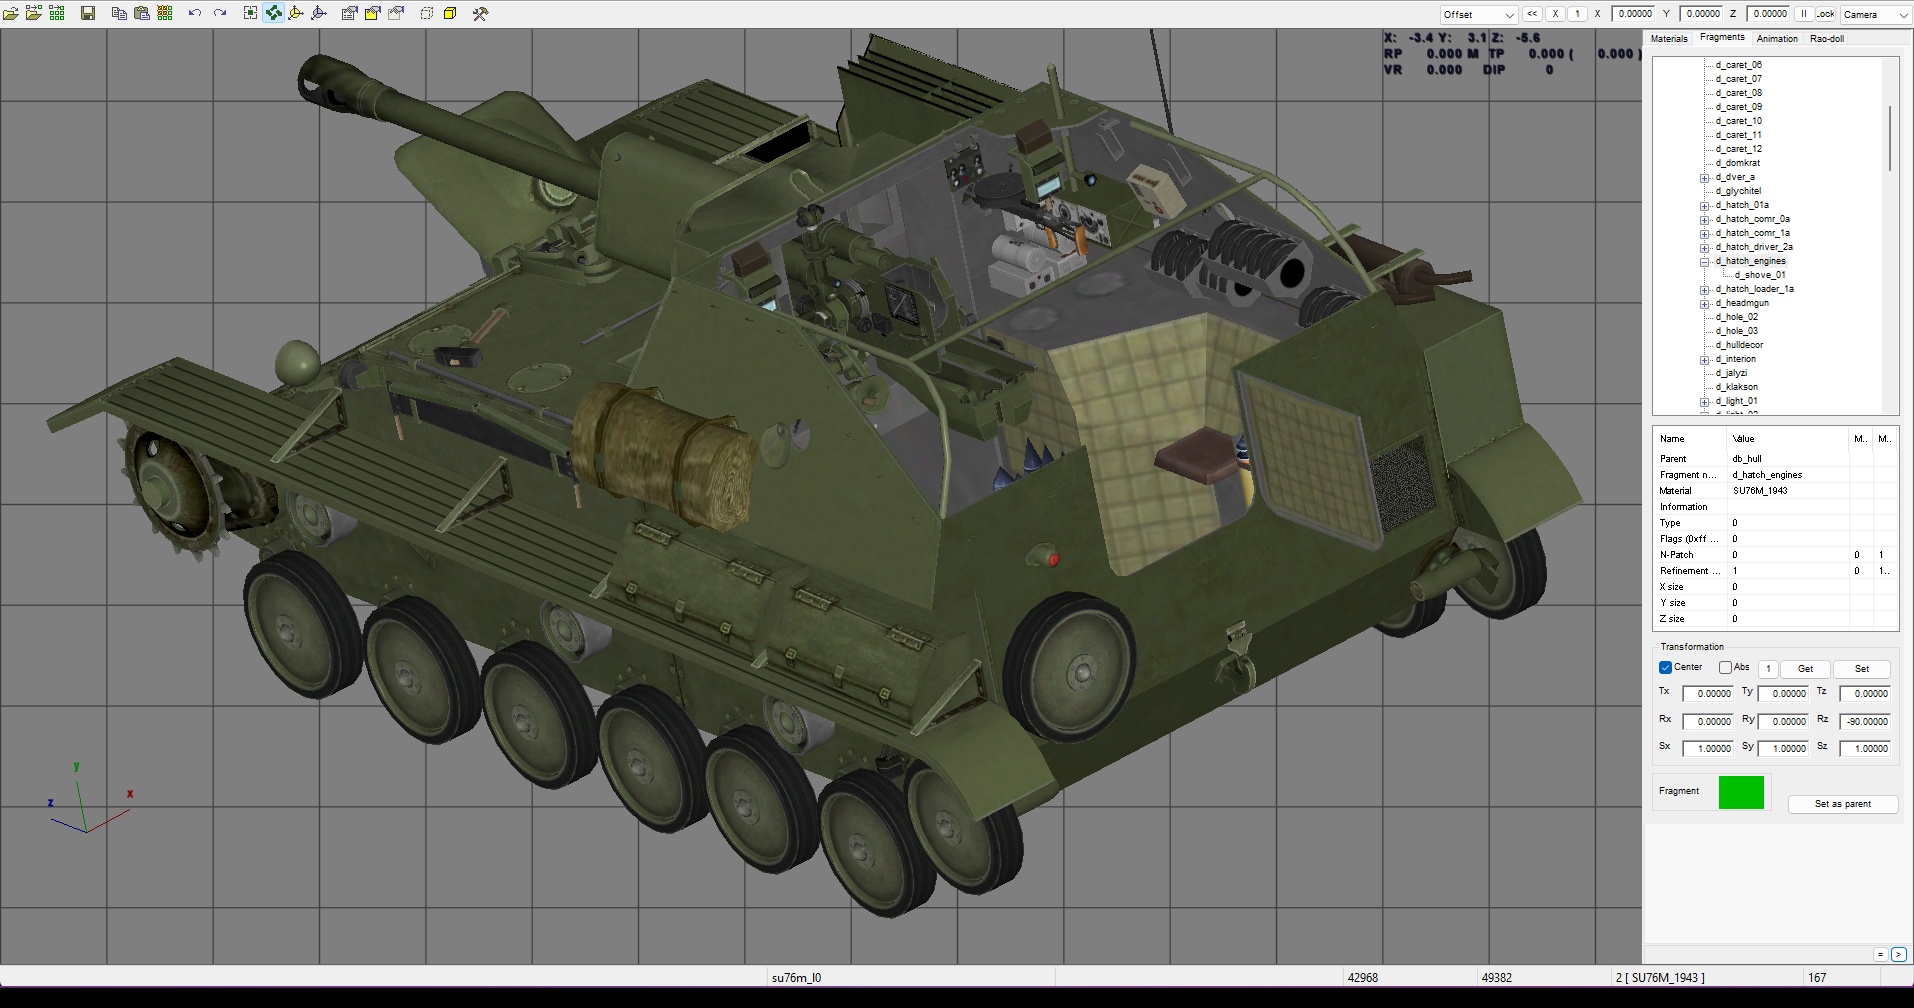This screenshot has height=1008, width=1914.
Task: Click the Z offset input field
Action: coord(1769,14)
